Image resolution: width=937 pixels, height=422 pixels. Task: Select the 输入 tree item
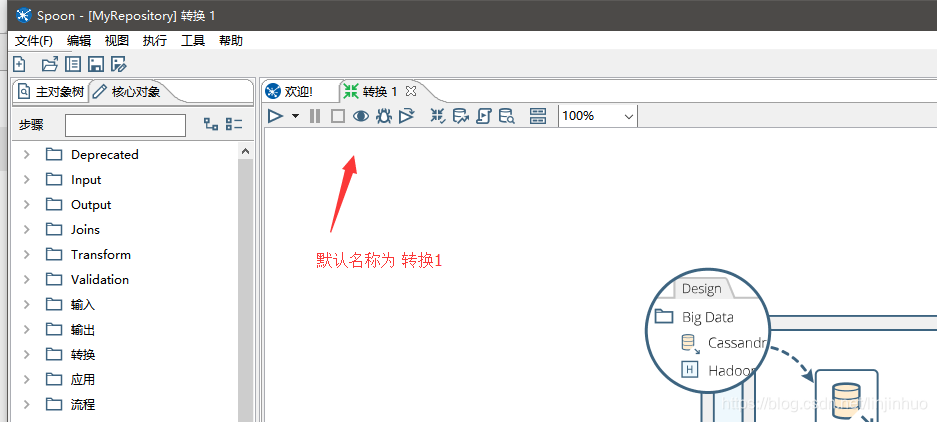point(82,305)
